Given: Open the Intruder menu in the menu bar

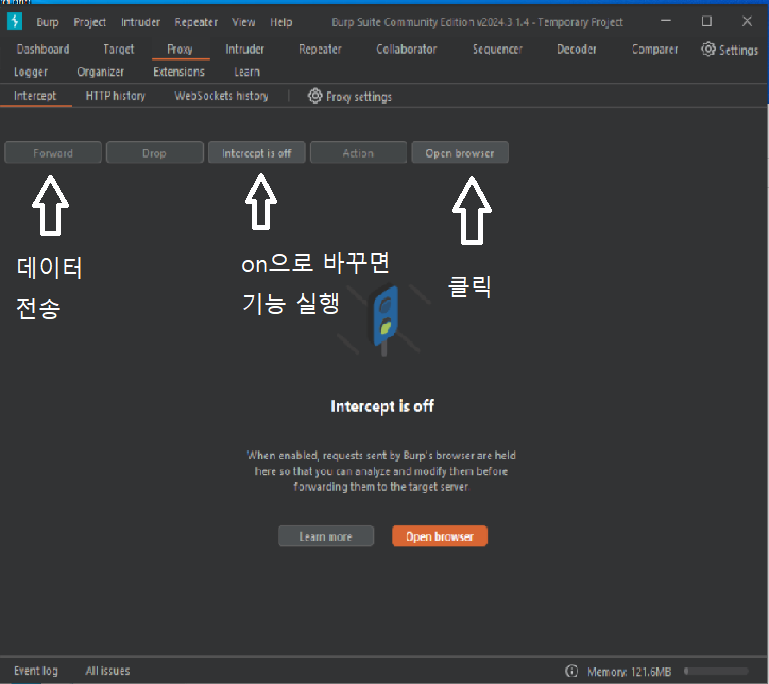Looking at the screenshot, I should (140, 22).
